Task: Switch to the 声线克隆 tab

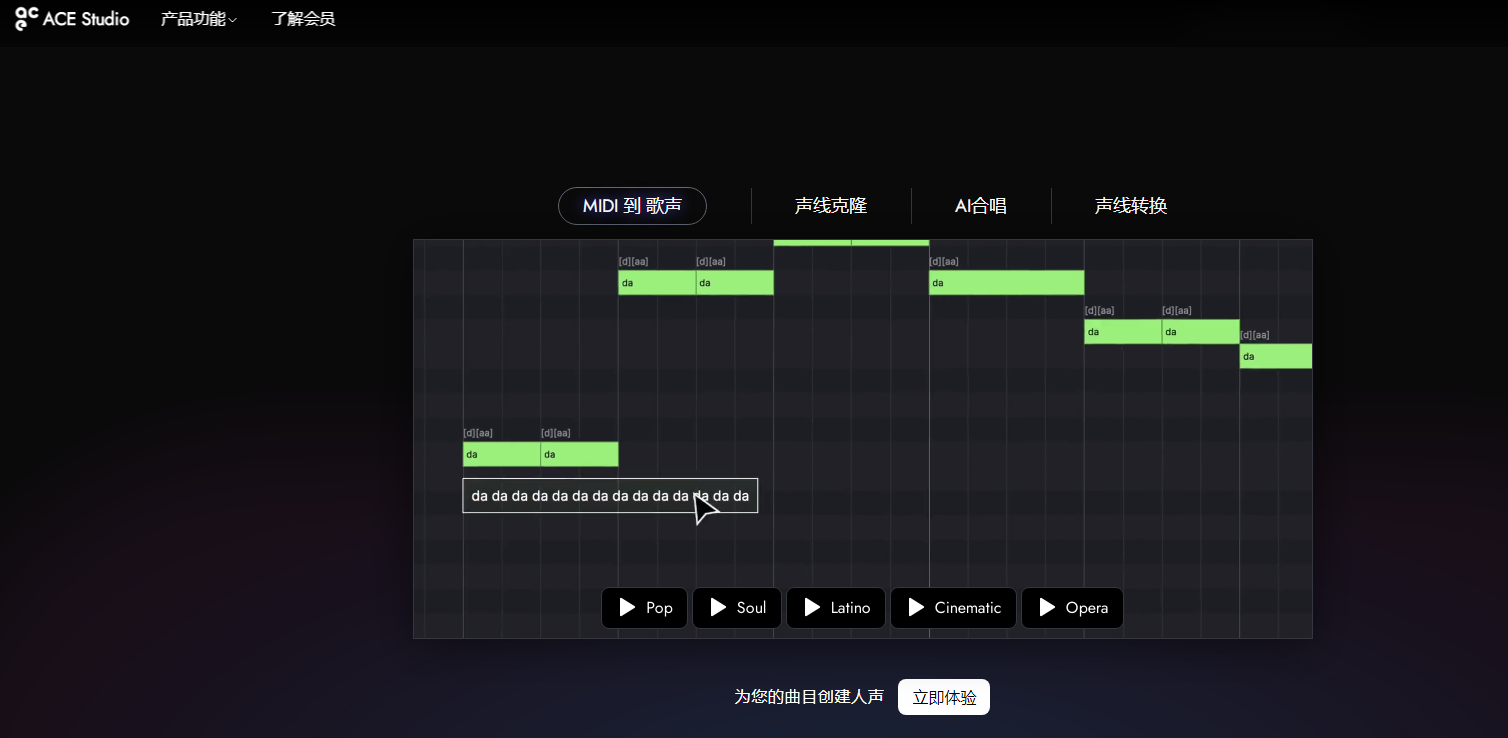Action: 830,205
